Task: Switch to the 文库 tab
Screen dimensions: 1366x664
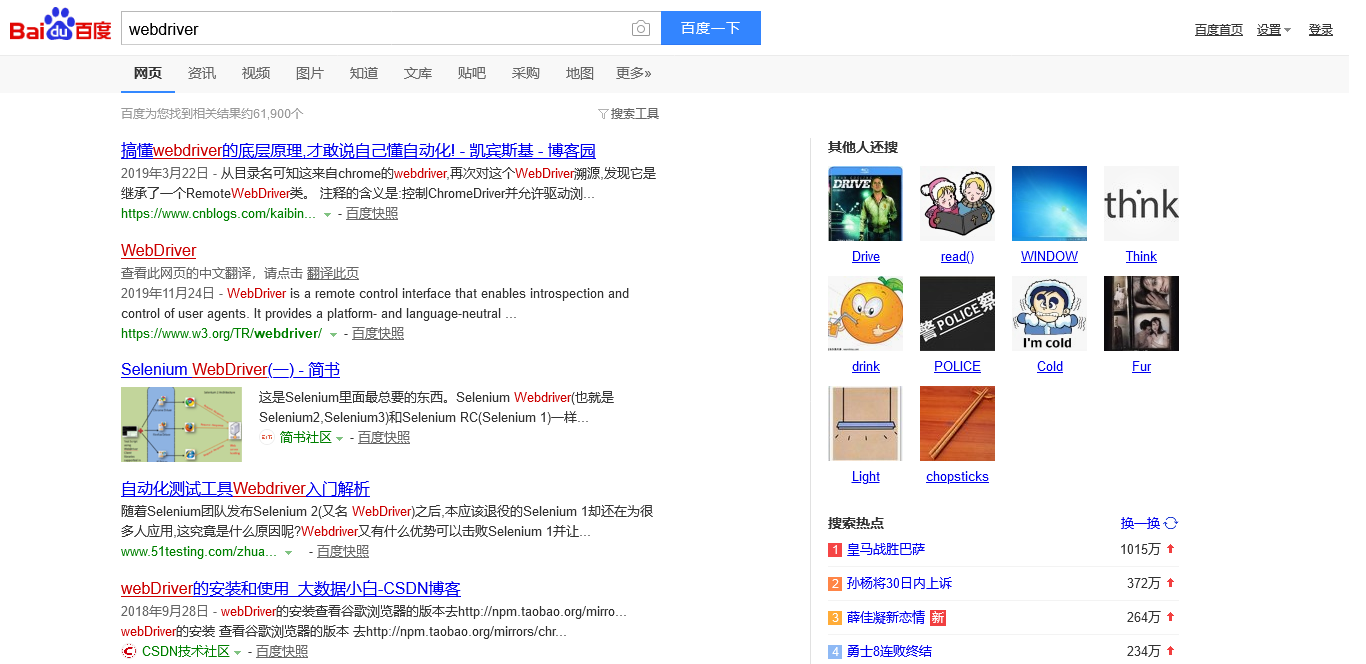Action: 418,73
